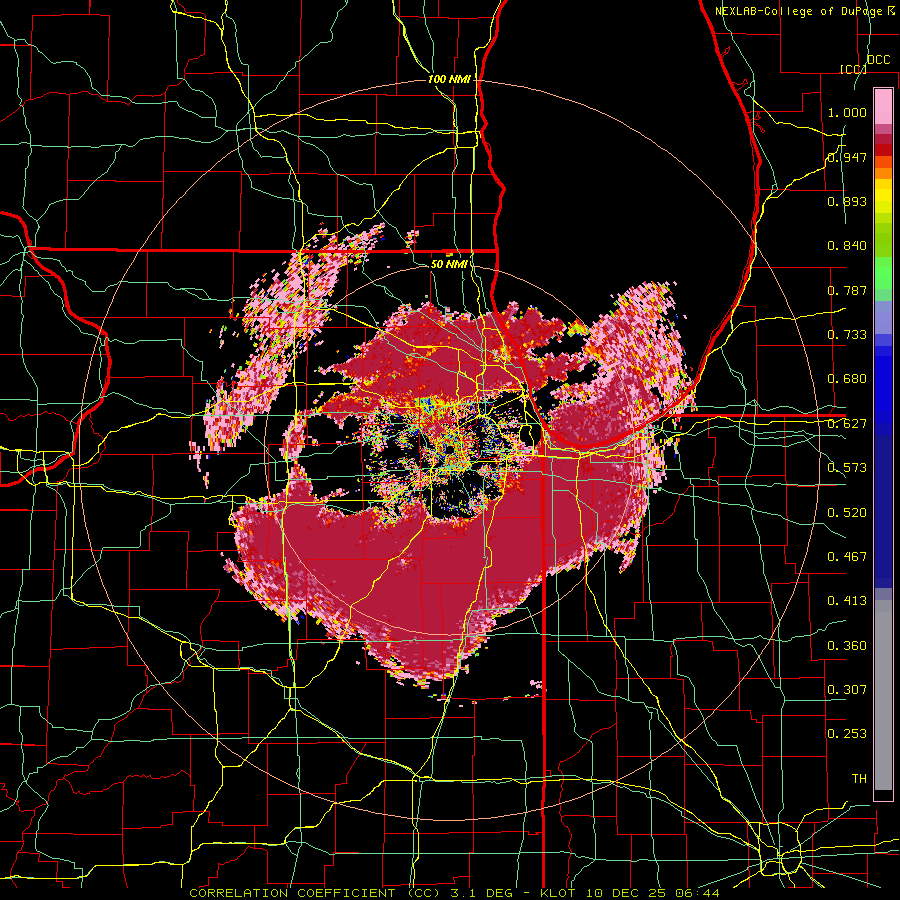Click the 06:44 timestamp
The image size is (900, 900).
698,893
